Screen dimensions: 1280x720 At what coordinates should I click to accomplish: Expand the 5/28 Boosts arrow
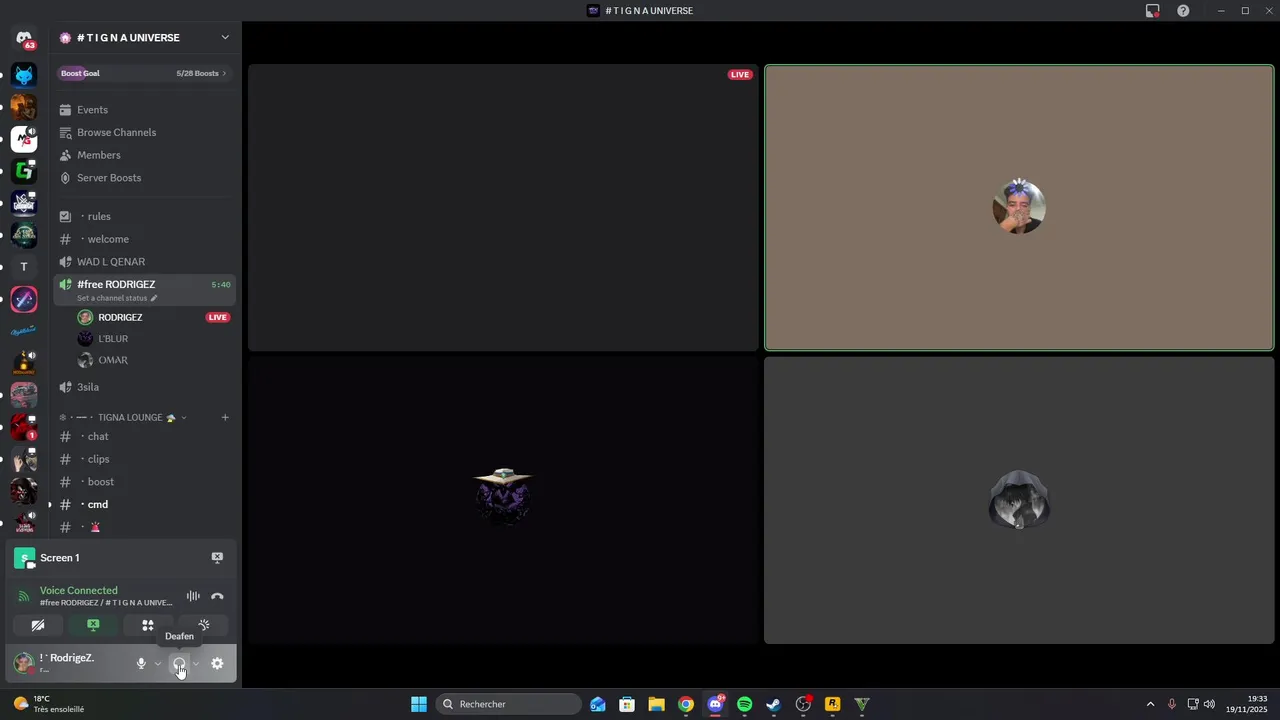tap(224, 73)
